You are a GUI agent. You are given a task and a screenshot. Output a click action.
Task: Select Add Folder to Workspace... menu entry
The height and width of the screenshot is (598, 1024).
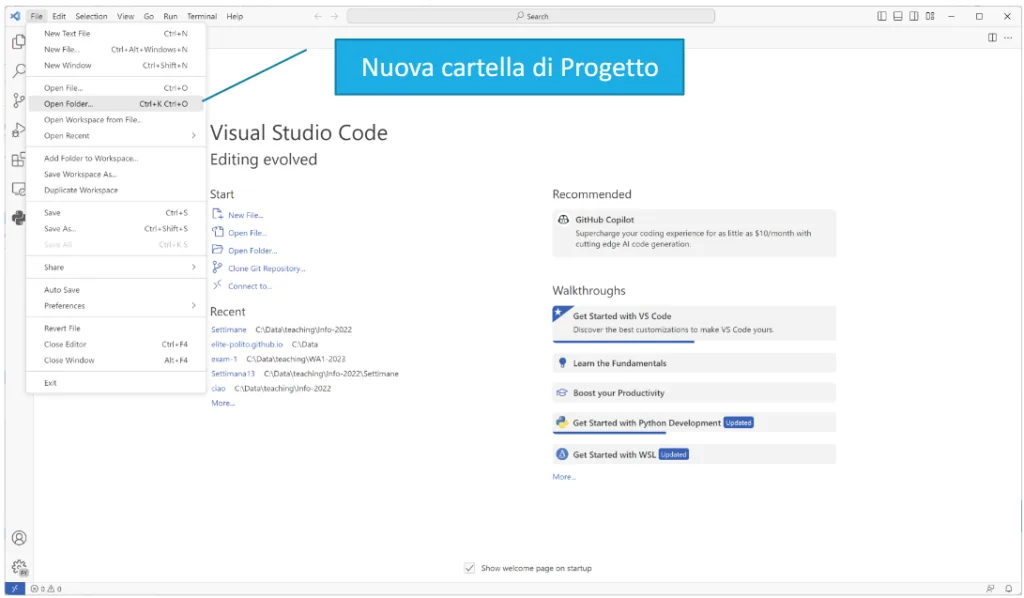[x=116, y=158]
